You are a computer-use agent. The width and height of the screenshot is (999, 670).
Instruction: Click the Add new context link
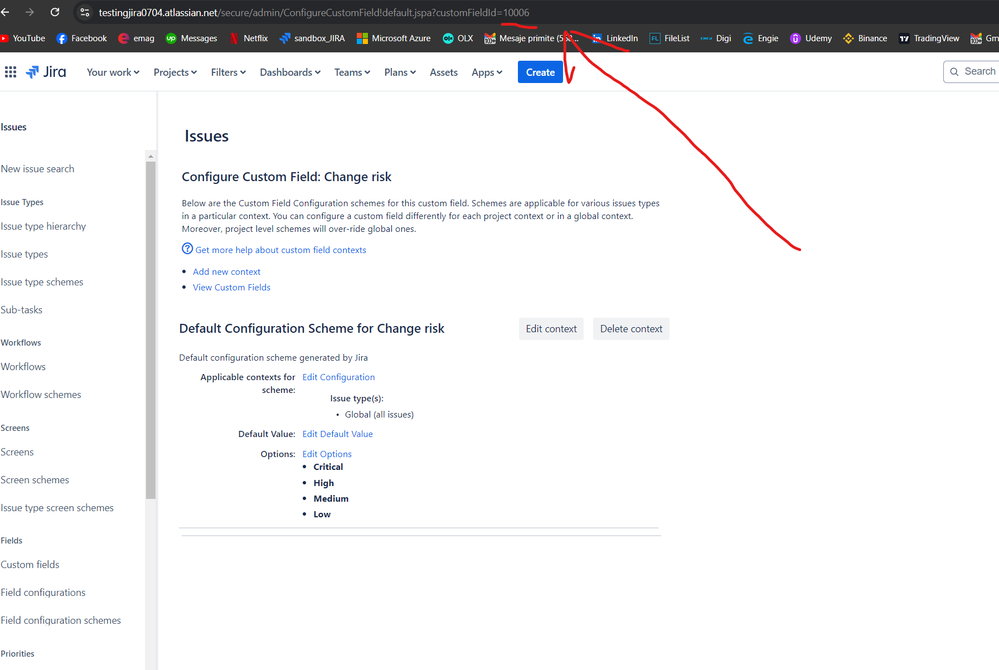[x=226, y=272]
